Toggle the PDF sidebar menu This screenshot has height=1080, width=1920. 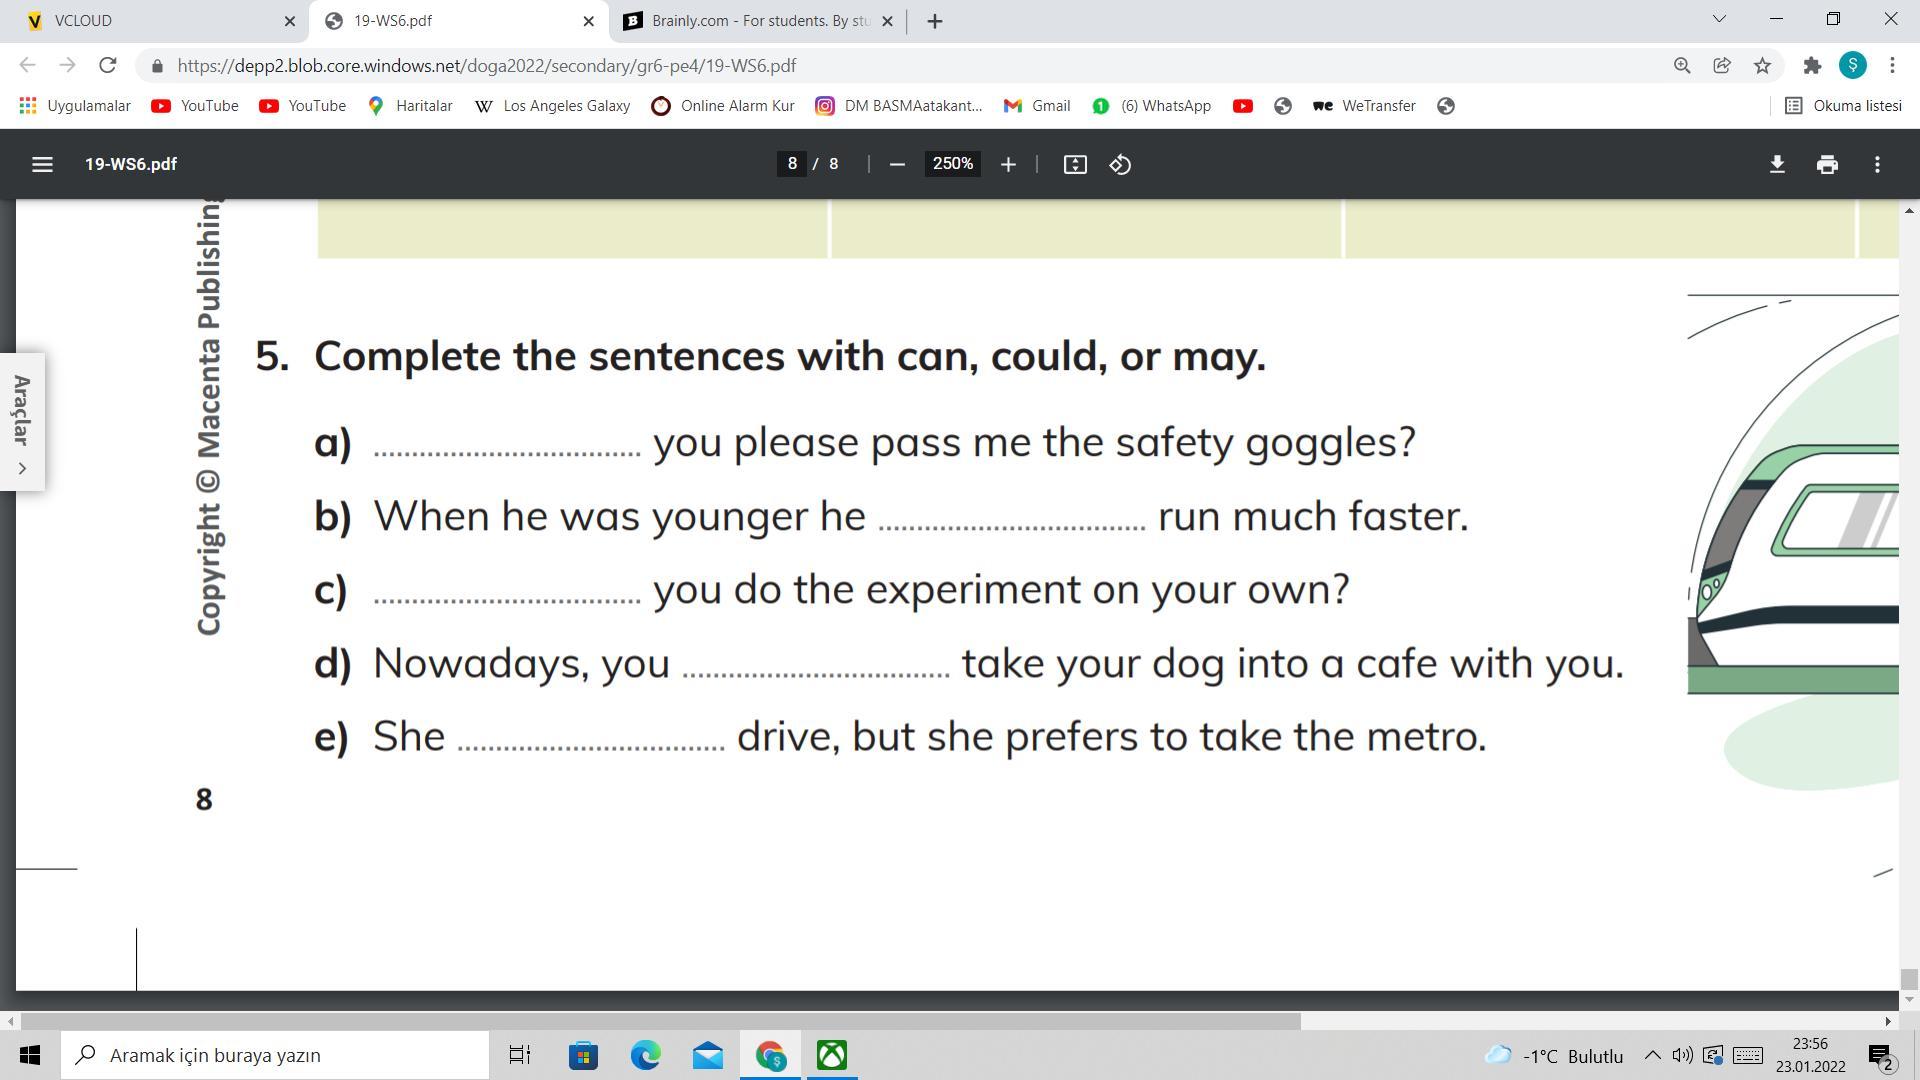pos(42,164)
